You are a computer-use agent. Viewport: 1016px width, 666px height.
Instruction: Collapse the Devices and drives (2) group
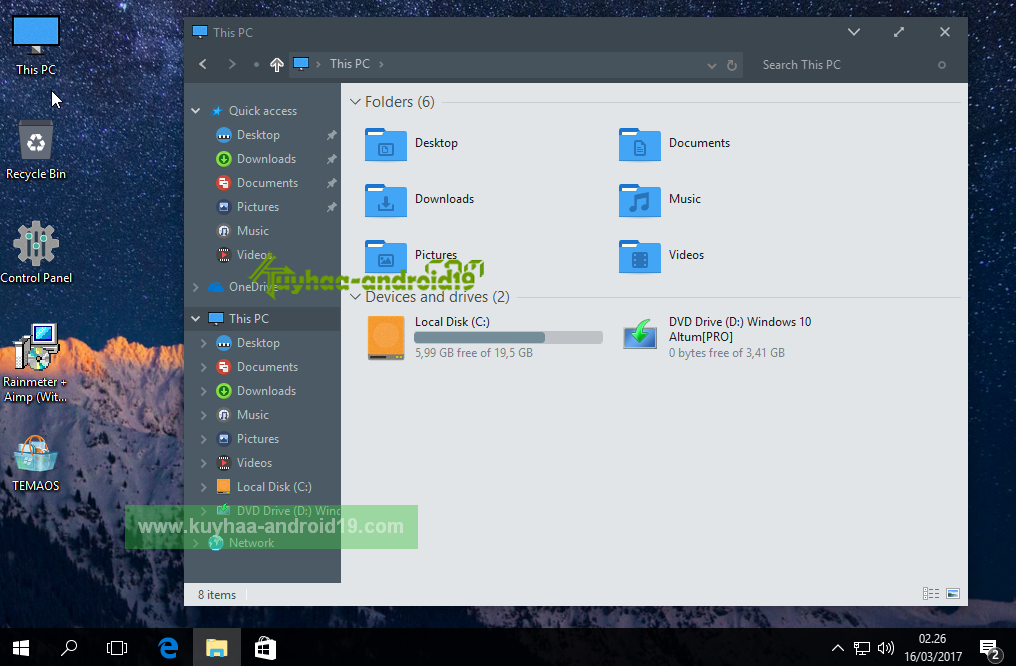[x=355, y=297]
